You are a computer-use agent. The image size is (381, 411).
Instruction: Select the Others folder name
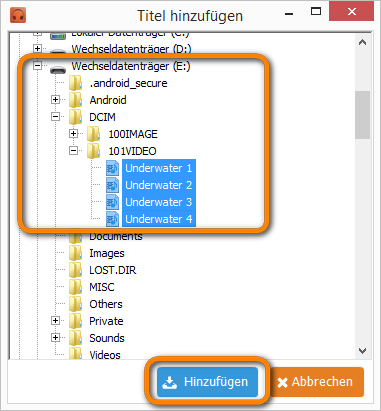pyautogui.click(x=106, y=304)
